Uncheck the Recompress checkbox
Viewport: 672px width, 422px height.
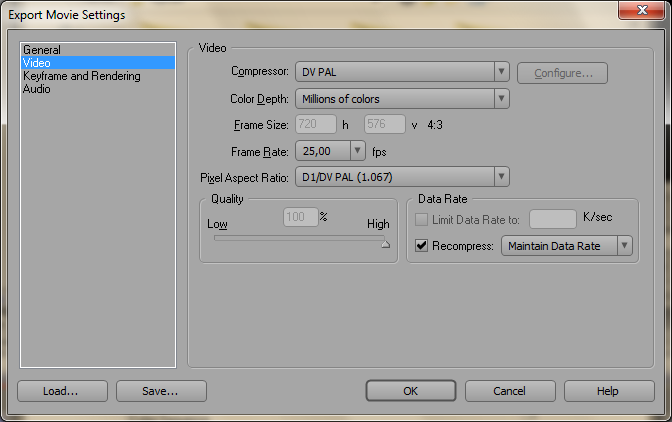pyautogui.click(x=421, y=245)
